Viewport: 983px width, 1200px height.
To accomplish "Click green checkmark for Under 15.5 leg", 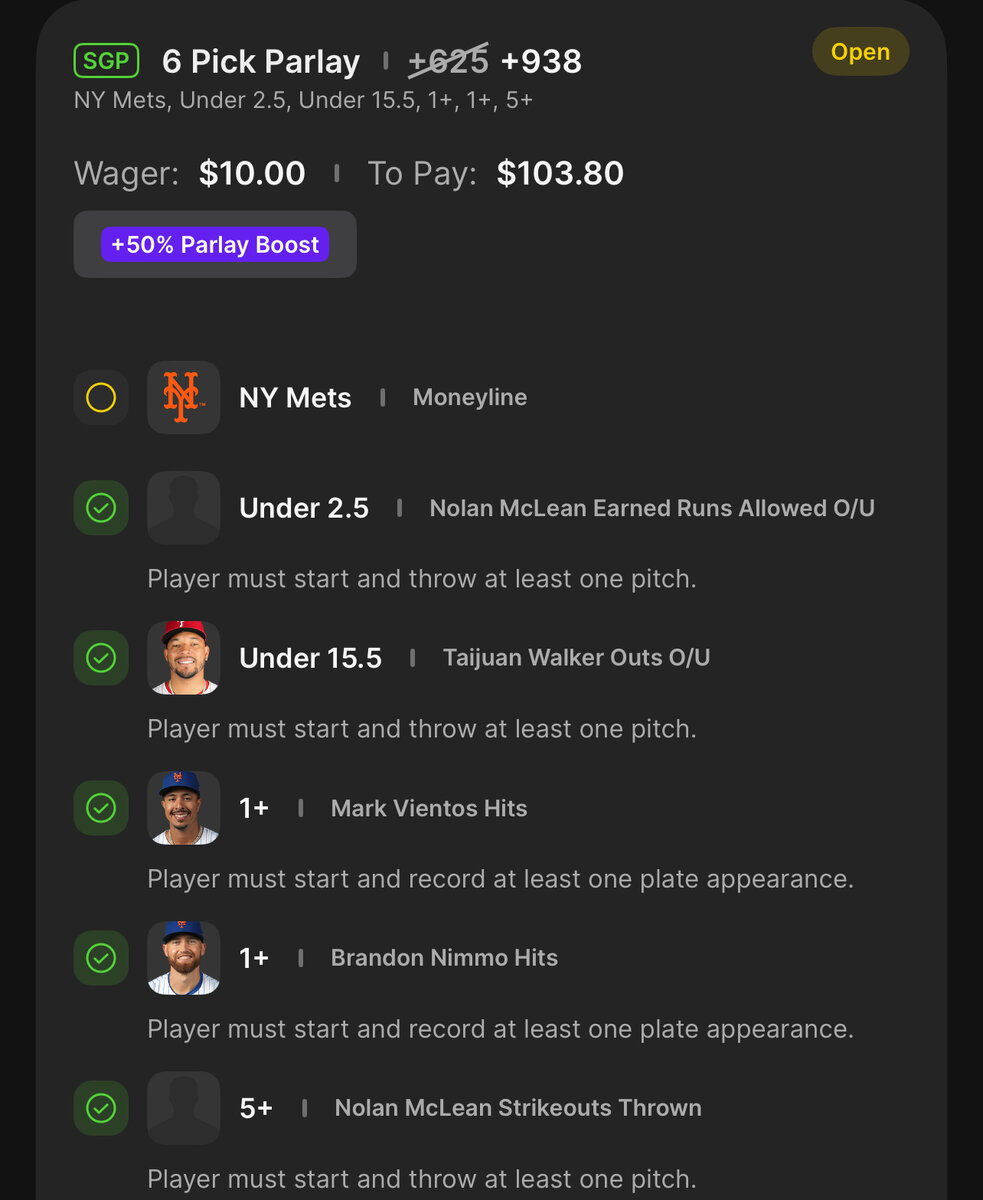I will point(101,658).
